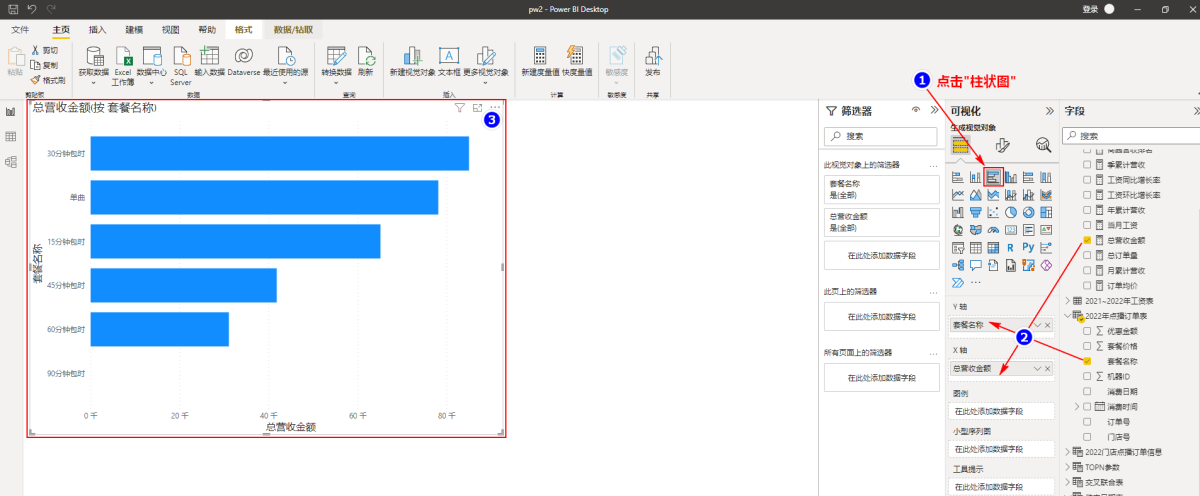The height and width of the screenshot is (496, 1200).
Task: Open dropdown for 套餐名称 in Y axis
Action: [1038, 325]
